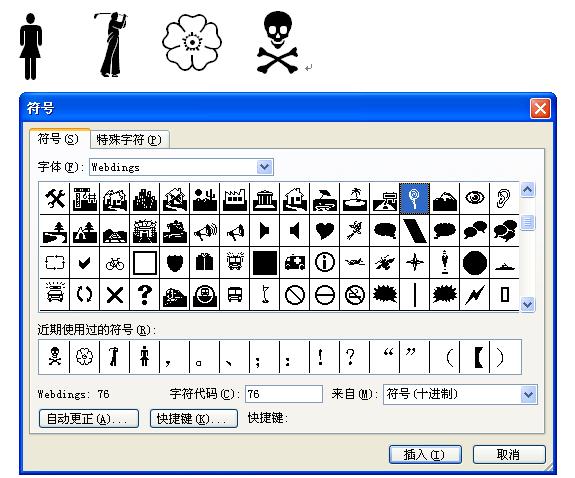The height and width of the screenshot is (478, 575).
Task: Open the Webdings font dropdown
Action: click(264, 167)
